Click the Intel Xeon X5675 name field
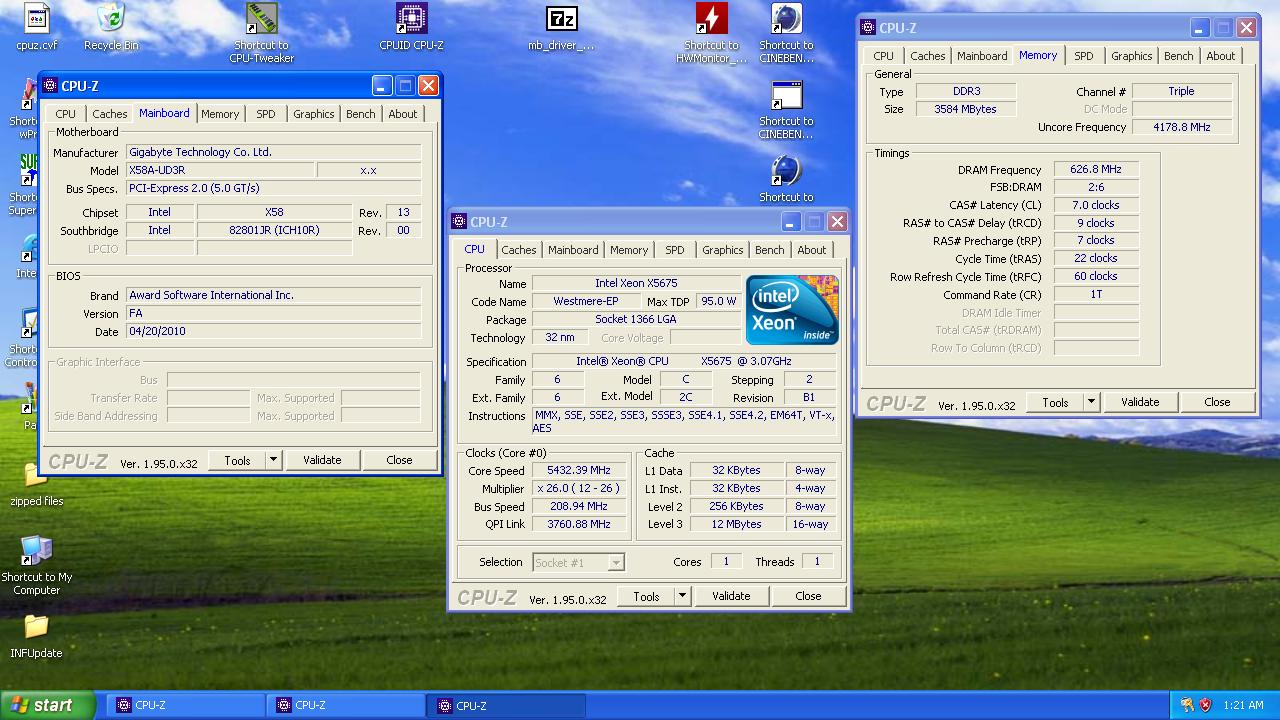 tap(636, 284)
